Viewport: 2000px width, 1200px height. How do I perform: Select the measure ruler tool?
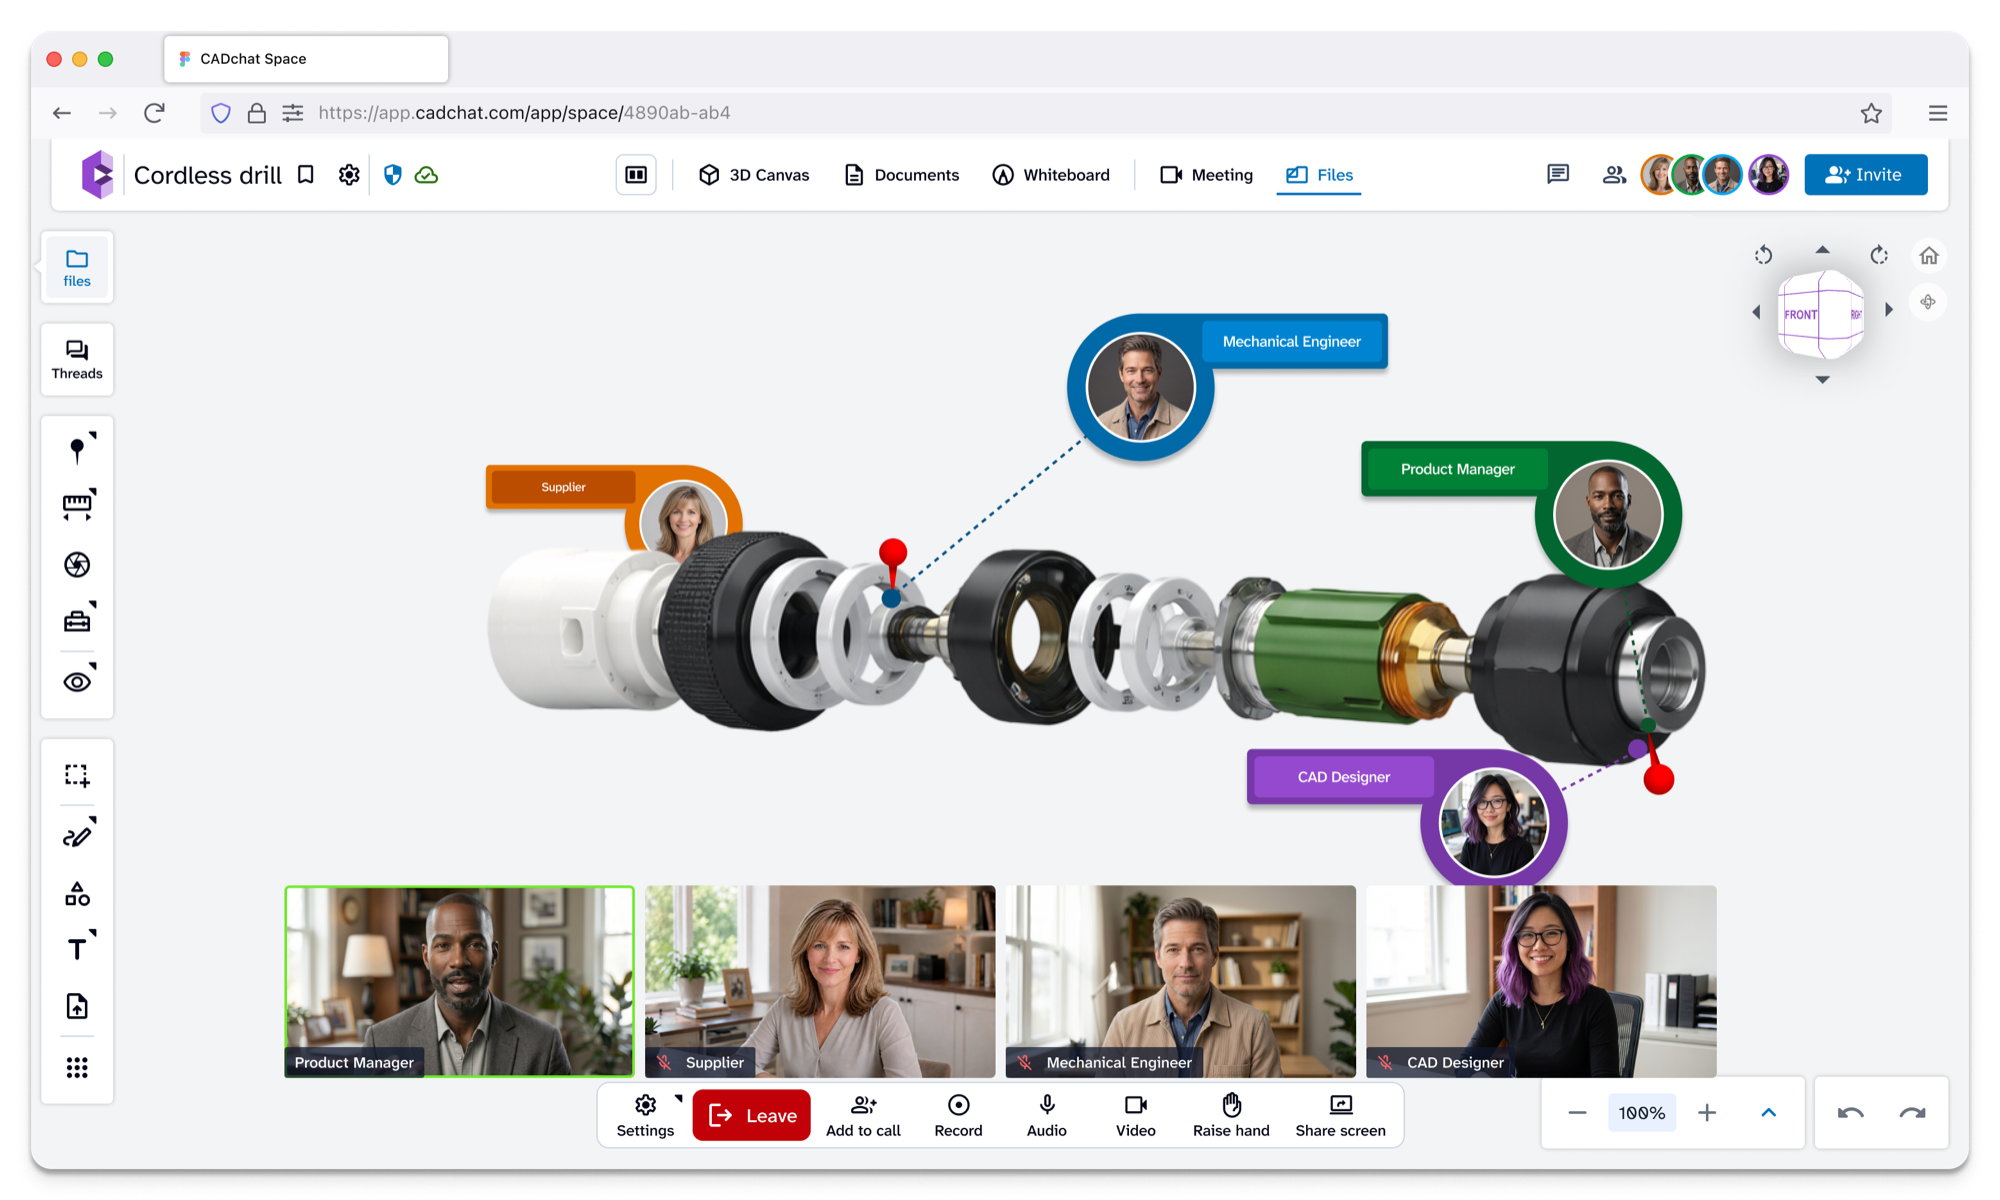click(77, 506)
